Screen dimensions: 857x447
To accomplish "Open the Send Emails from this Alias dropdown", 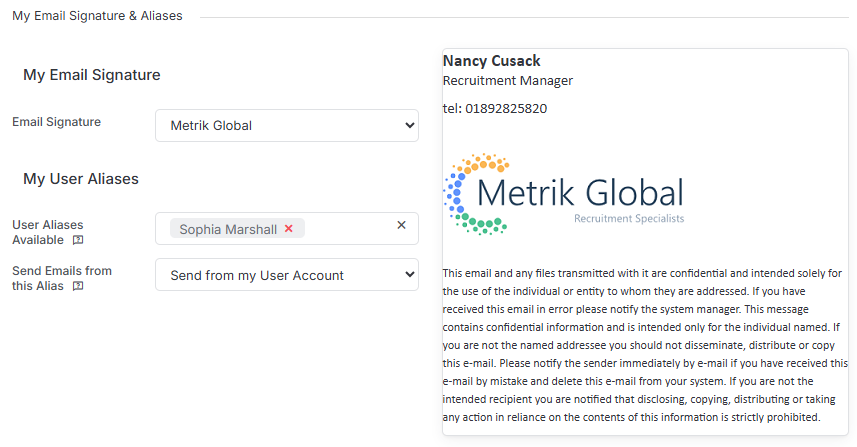I will pos(287,275).
